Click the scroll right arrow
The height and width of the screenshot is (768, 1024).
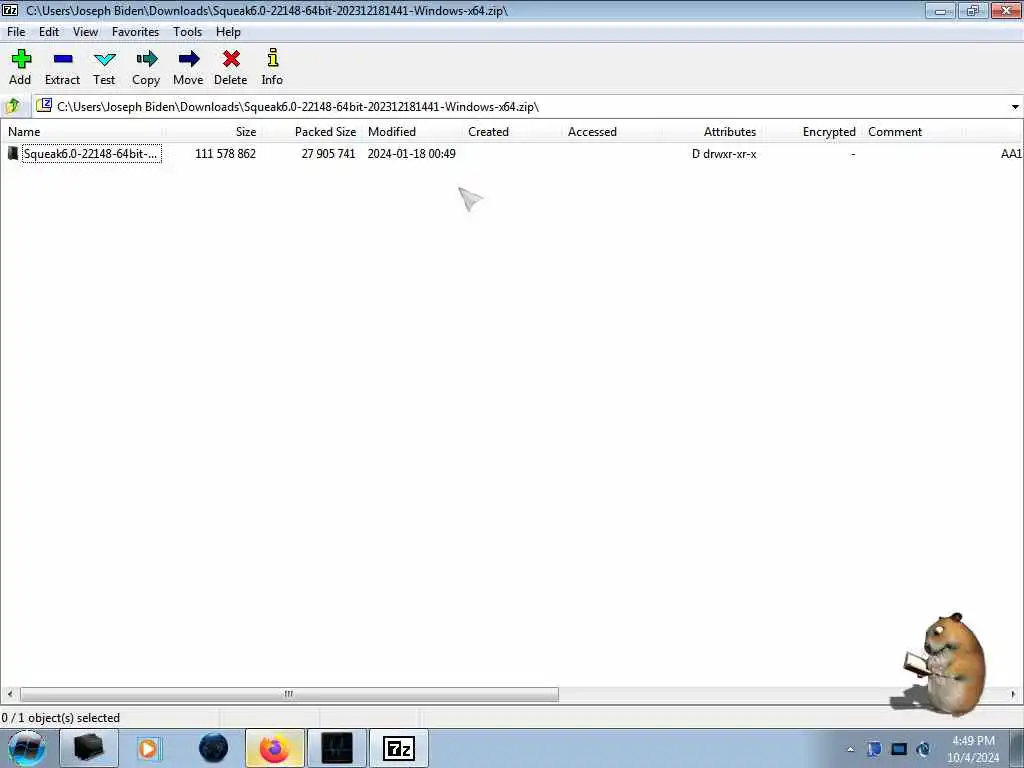(x=1014, y=694)
